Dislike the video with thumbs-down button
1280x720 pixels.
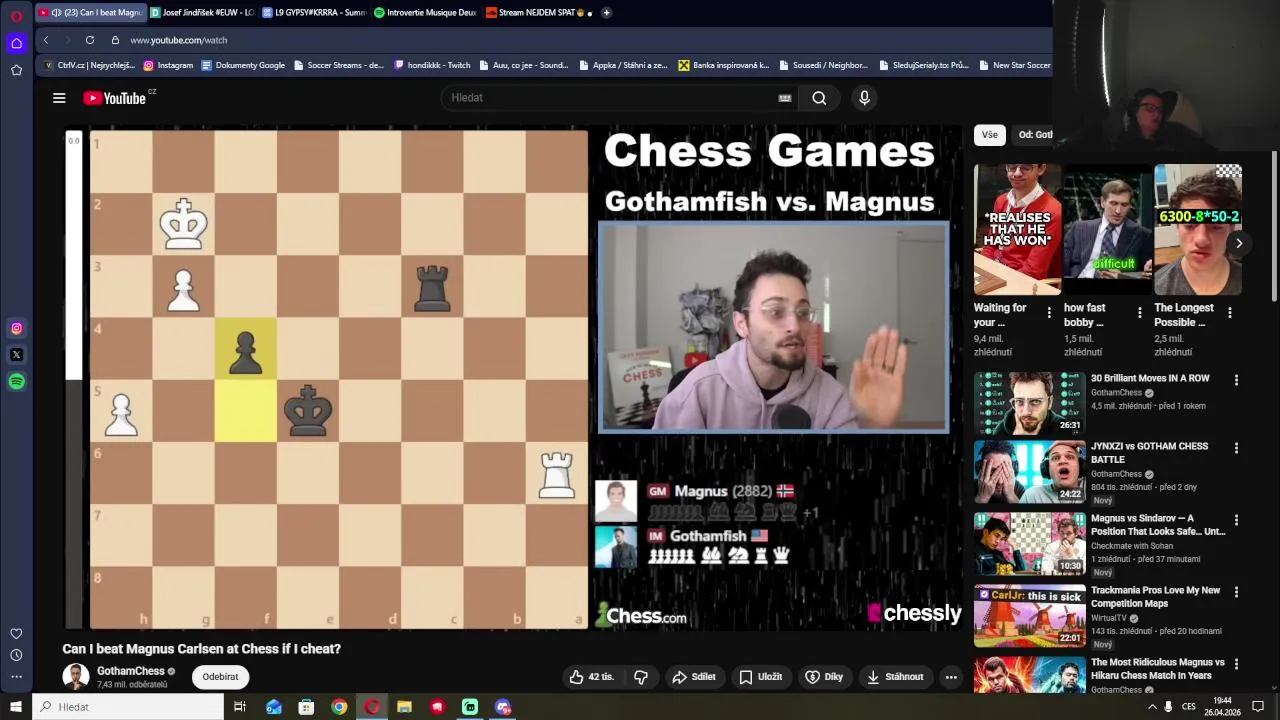641,677
